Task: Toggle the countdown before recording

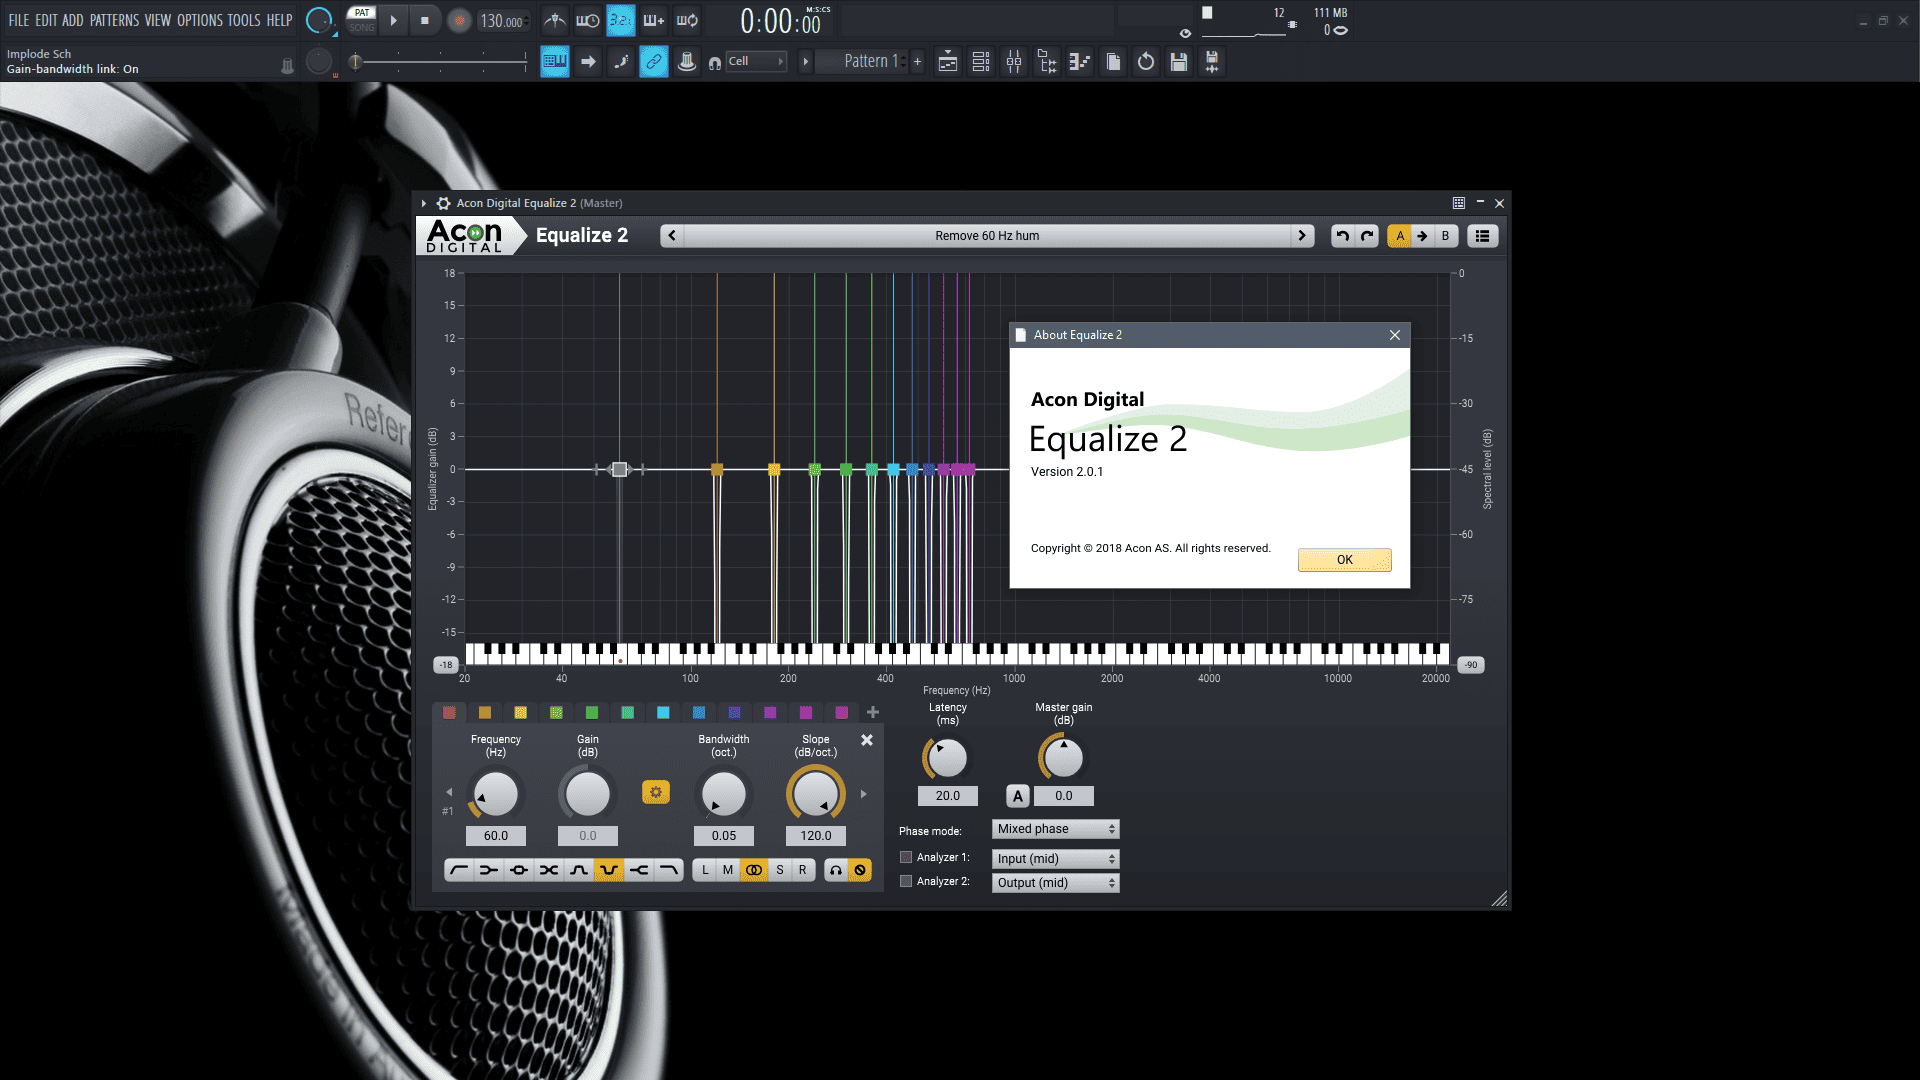Action: tap(620, 20)
